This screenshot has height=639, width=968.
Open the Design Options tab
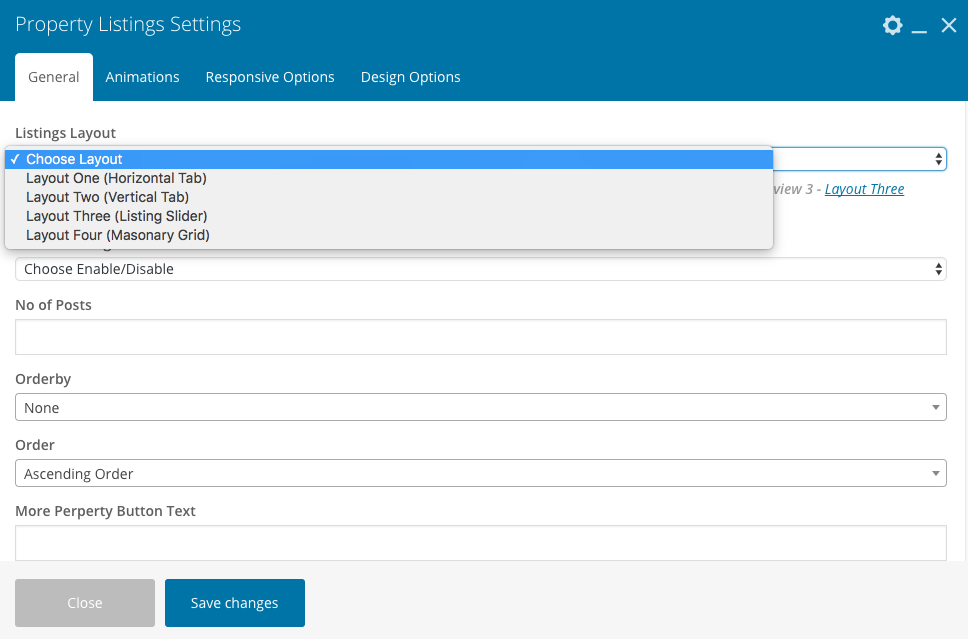(x=410, y=77)
